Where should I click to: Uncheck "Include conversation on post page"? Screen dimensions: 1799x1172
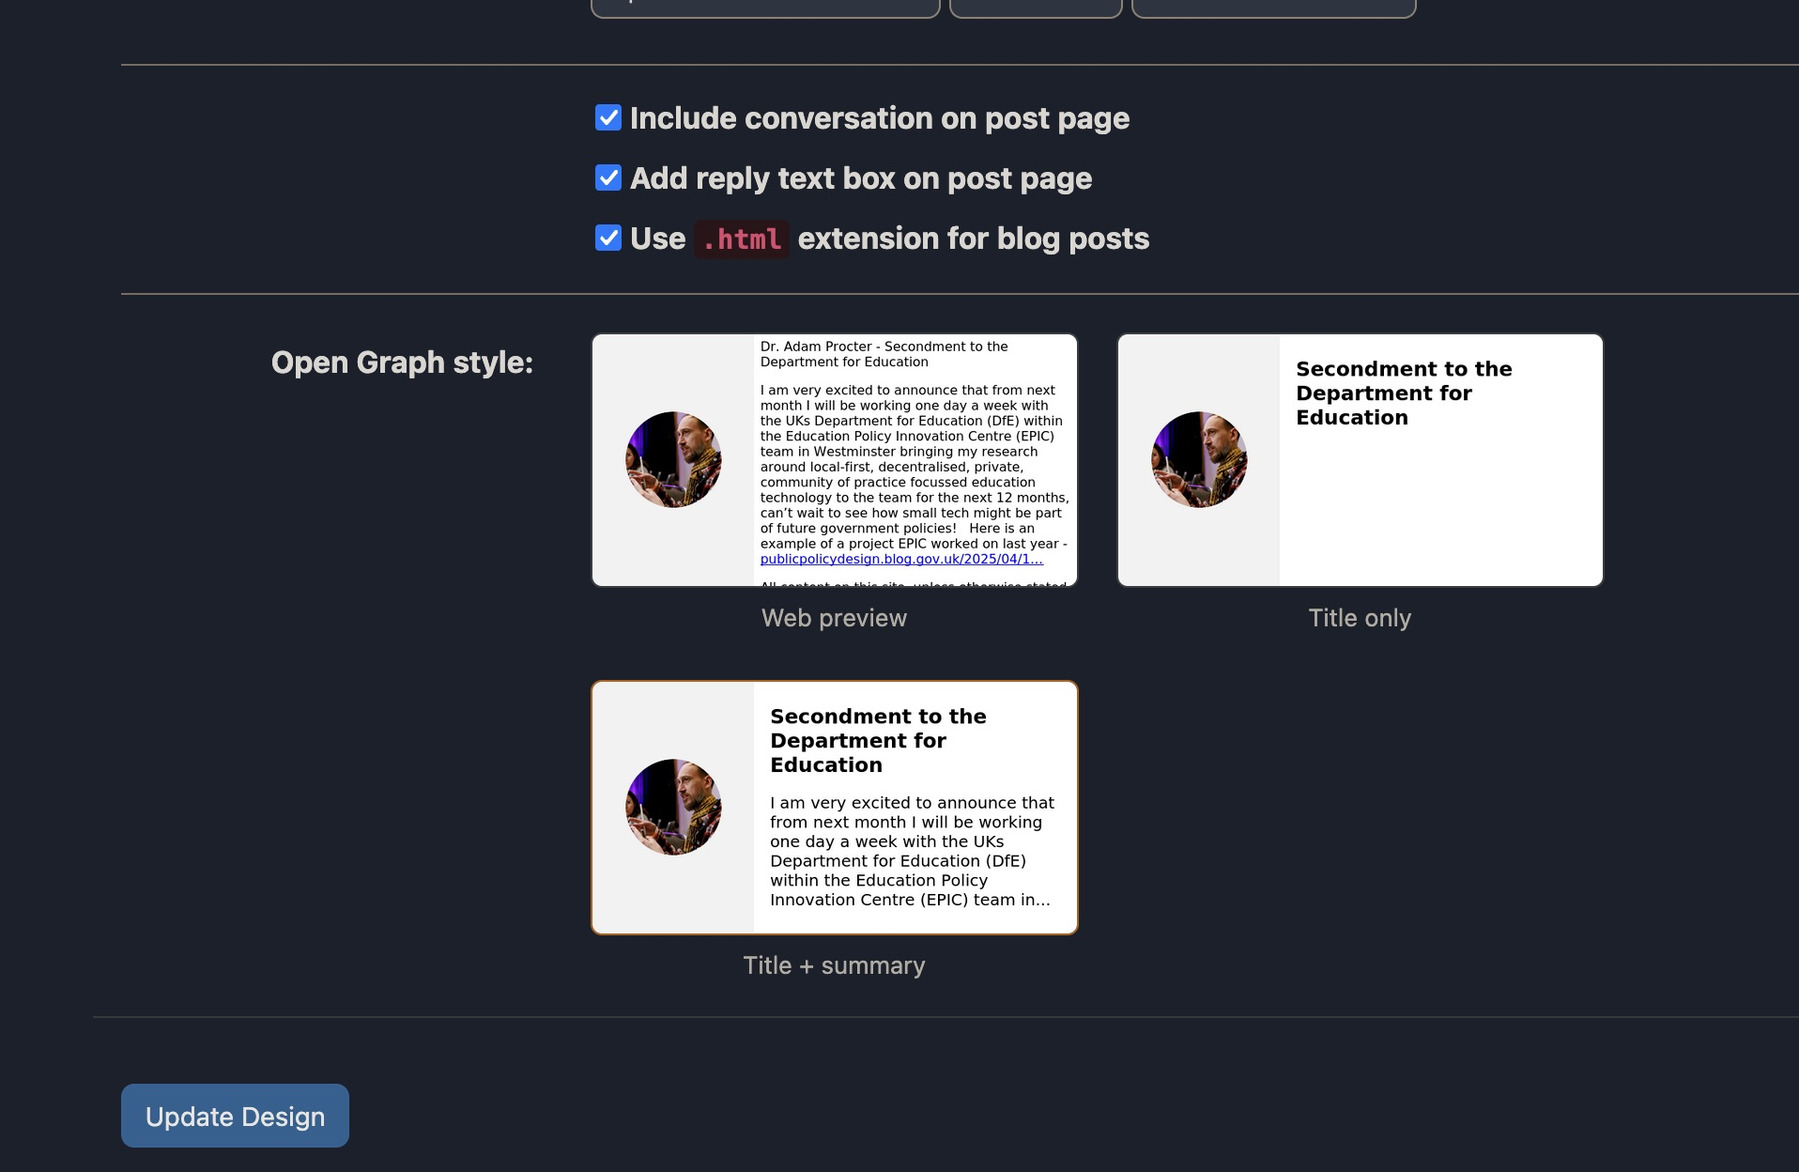607,117
